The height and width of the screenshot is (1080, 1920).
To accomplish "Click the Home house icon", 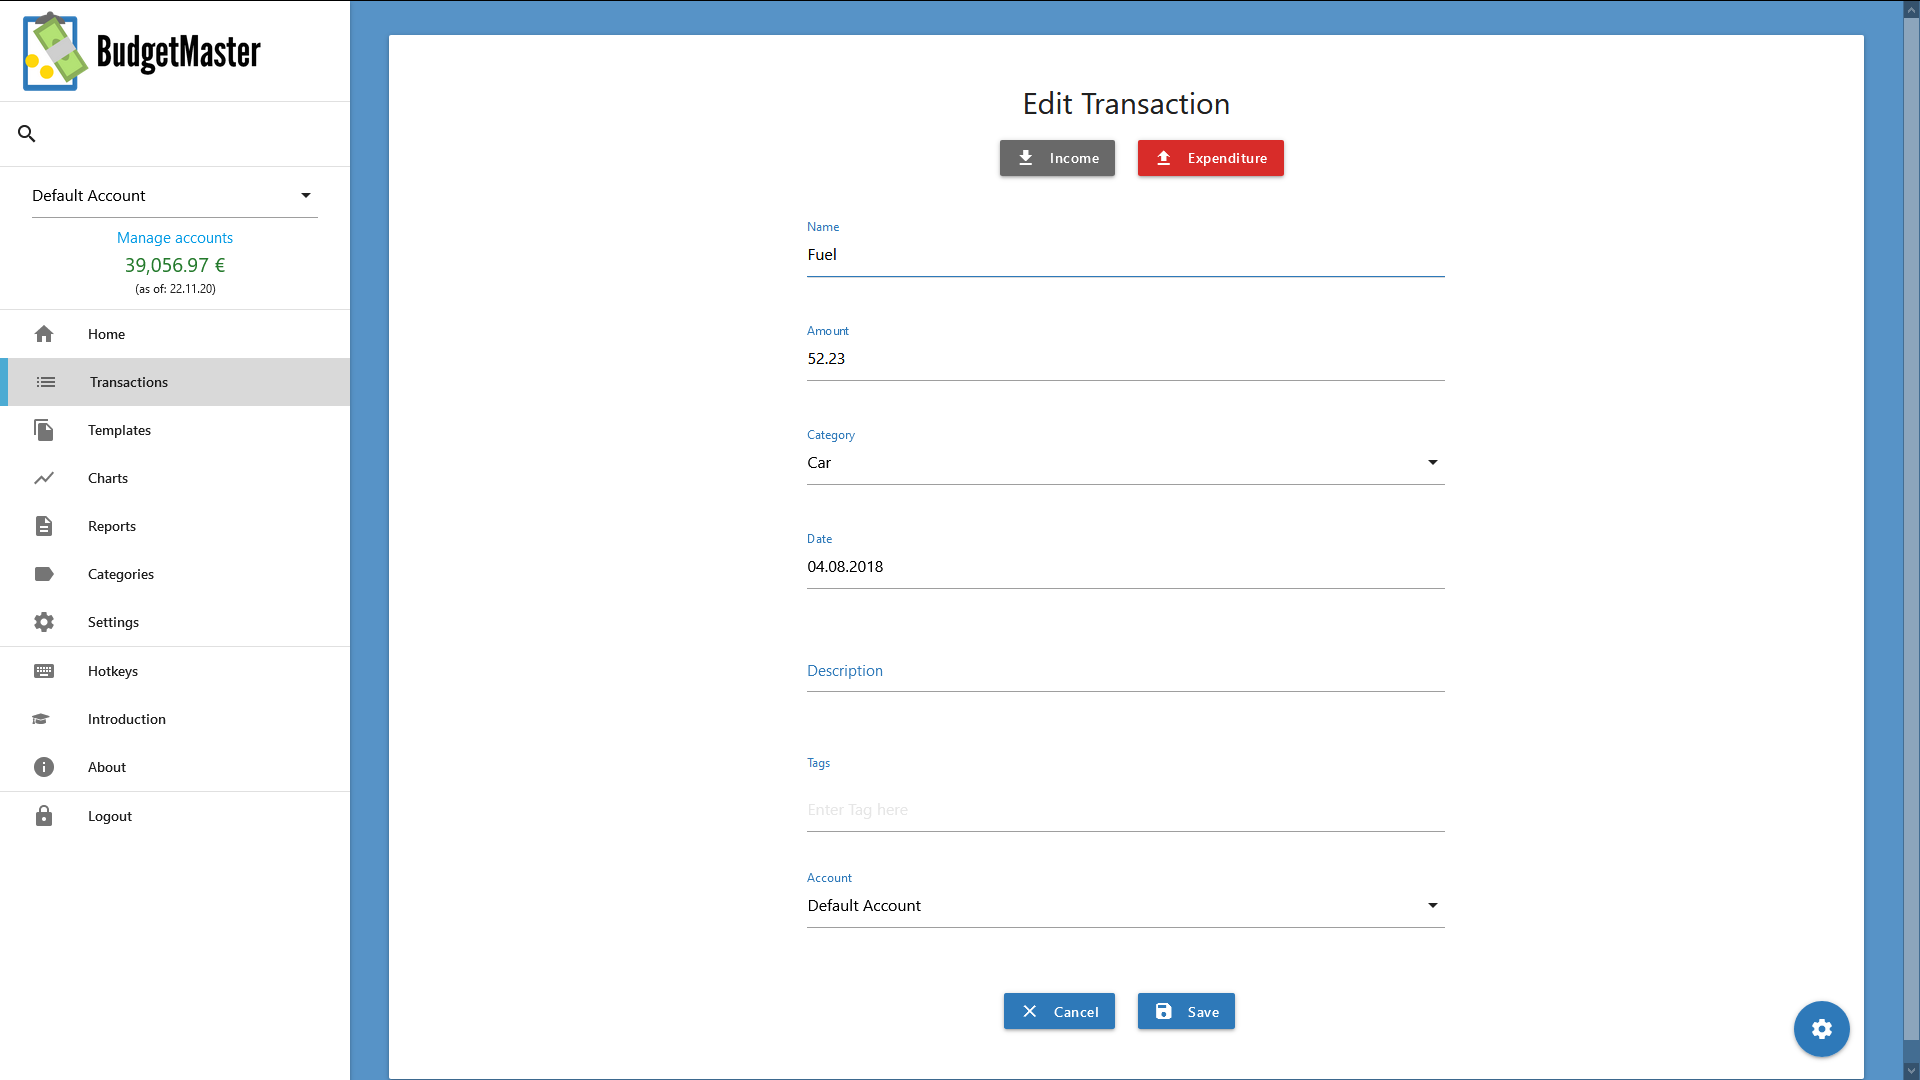I will tap(44, 334).
